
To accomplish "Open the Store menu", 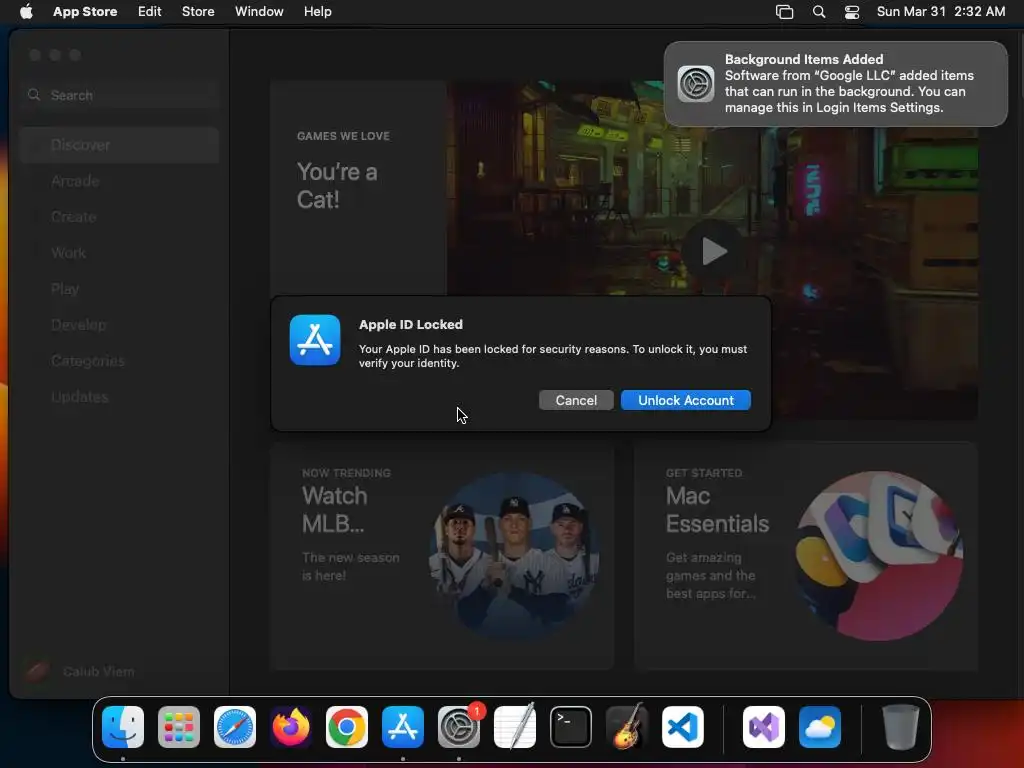I will (x=198, y=11).
